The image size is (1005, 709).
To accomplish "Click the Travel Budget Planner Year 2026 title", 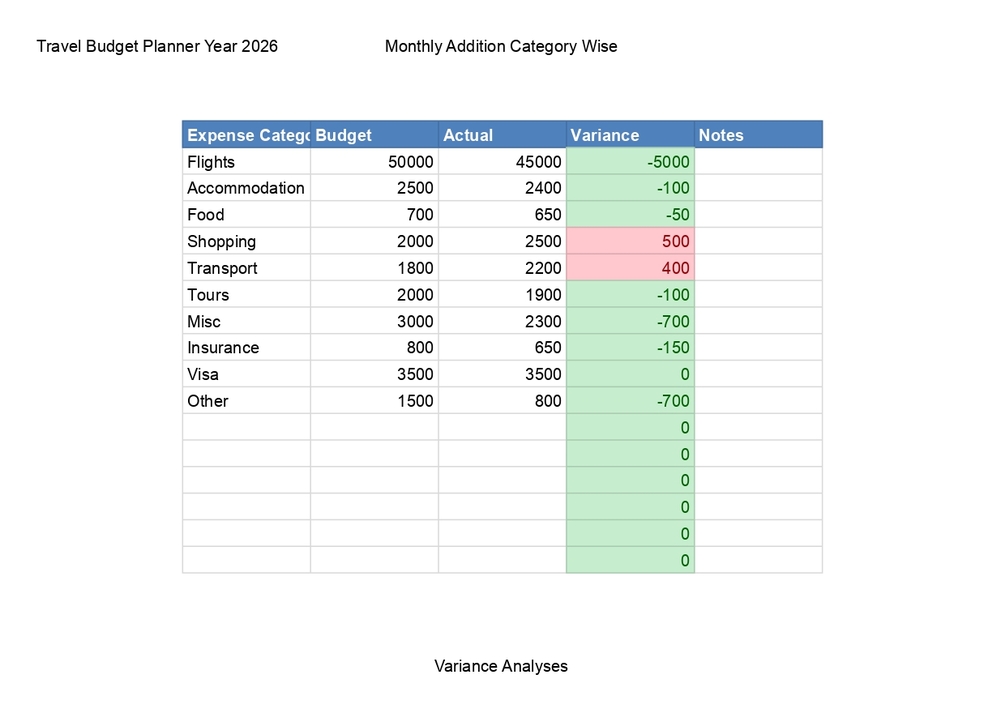I will click(x=157, y=46).
